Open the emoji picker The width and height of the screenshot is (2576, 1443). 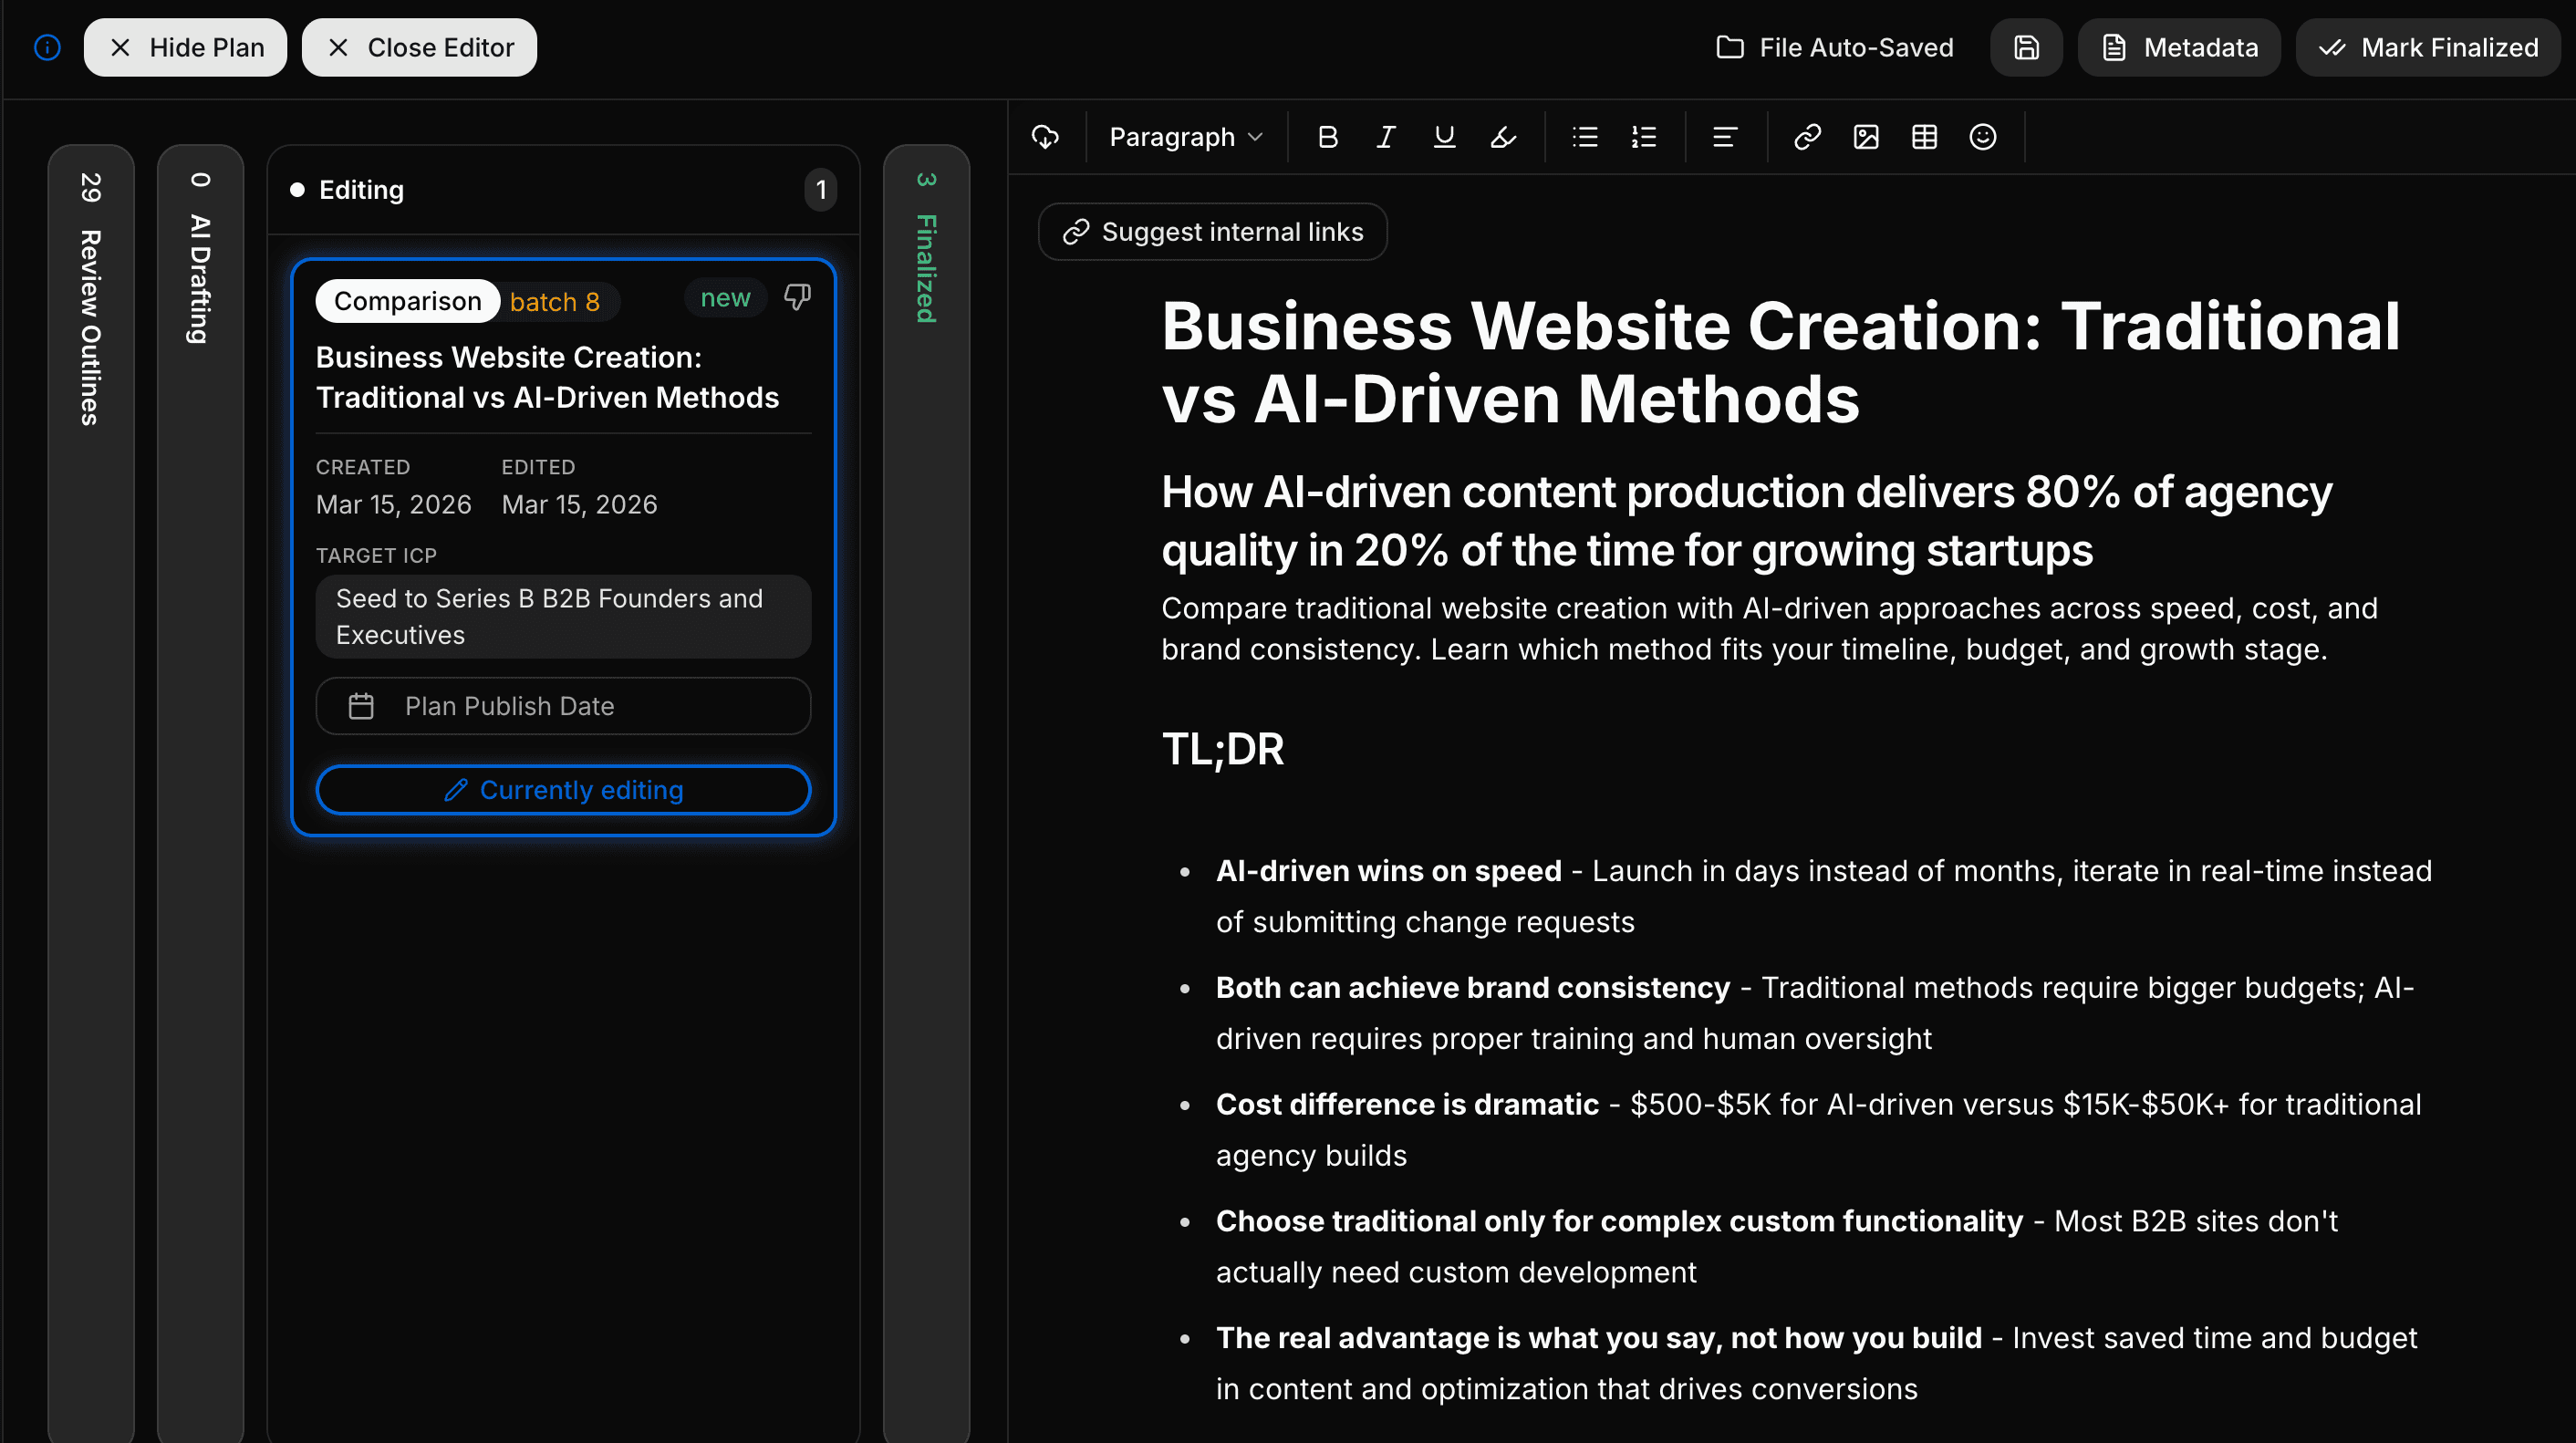[1982, 137]
